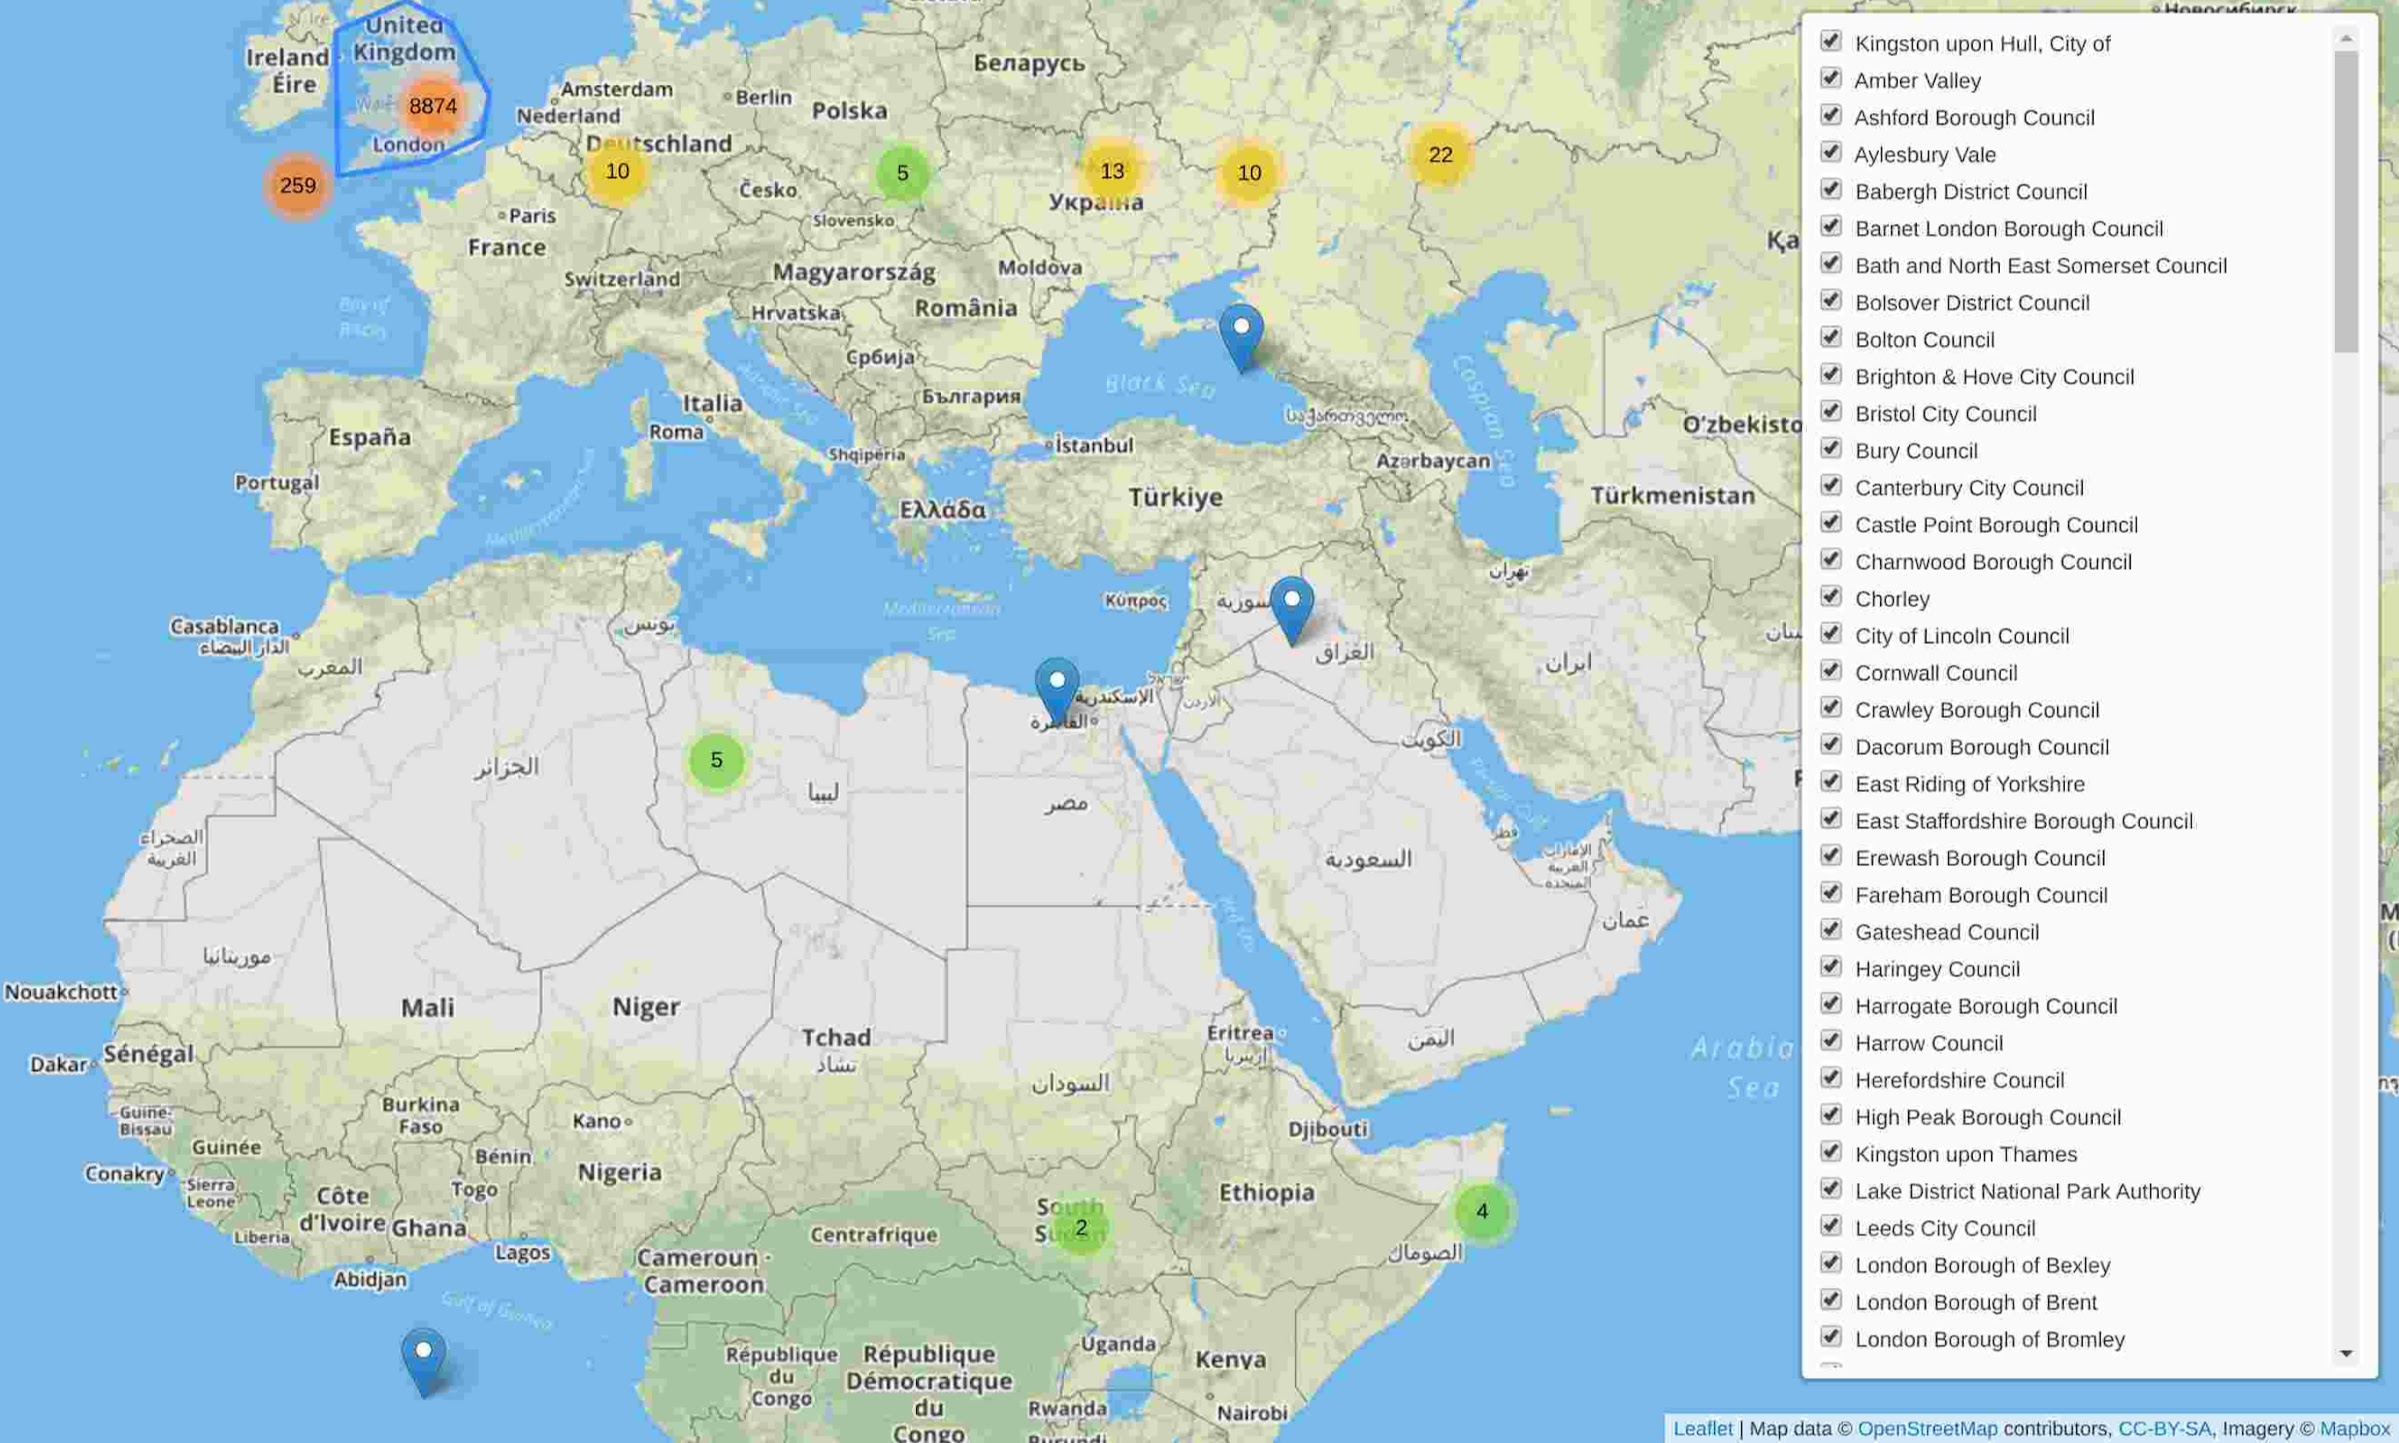Click the 13 cluster over Ukraine
The image size is (2399, 1443).
(x=1112, y=172)
